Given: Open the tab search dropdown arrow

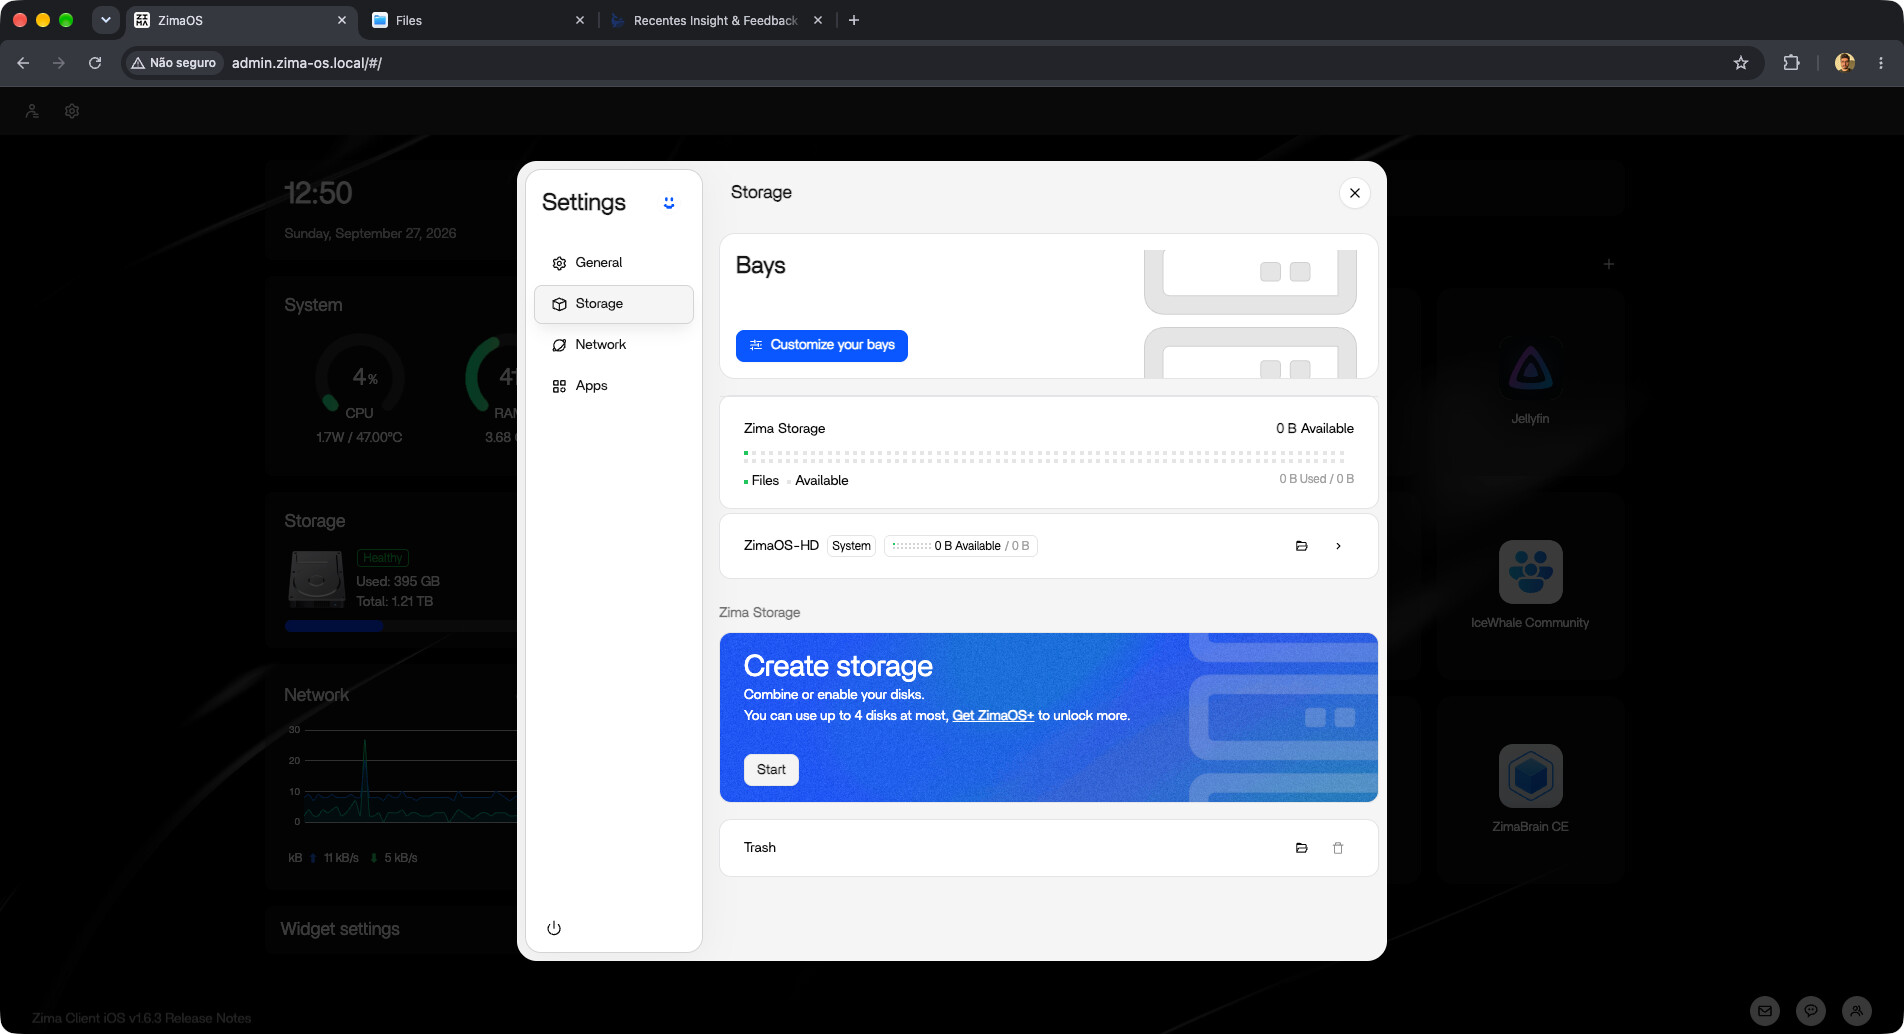Looking at the screenshot, I should (105, 20).
